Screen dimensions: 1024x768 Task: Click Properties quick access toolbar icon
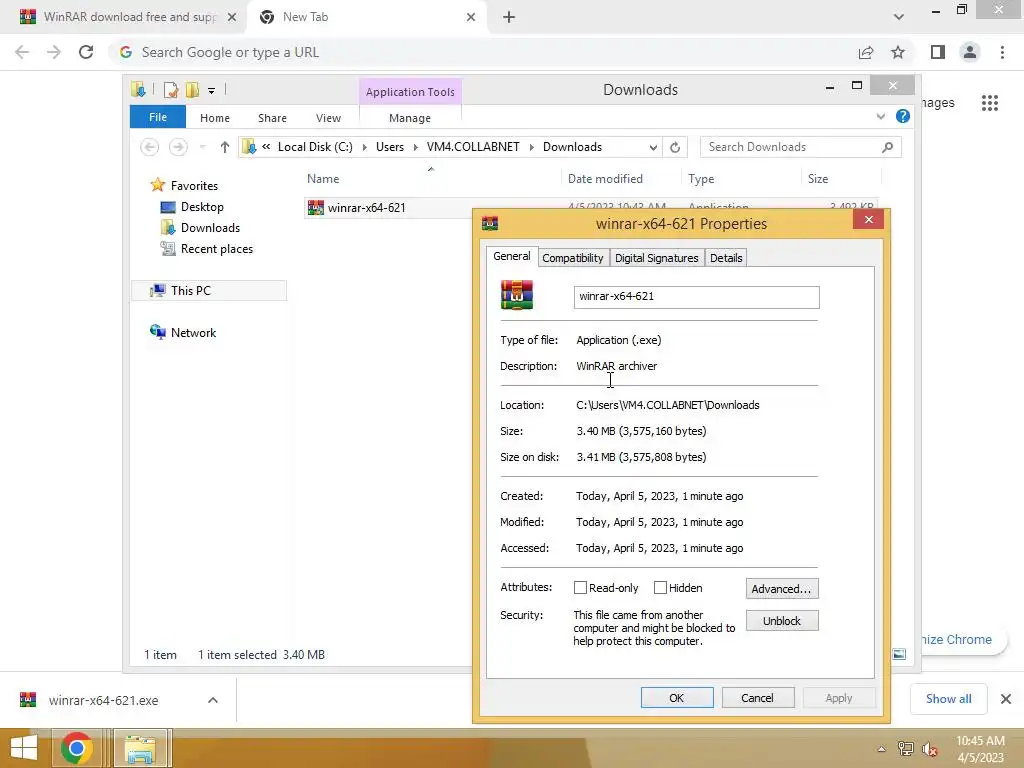pyautogui.click(x=170, y=89)
